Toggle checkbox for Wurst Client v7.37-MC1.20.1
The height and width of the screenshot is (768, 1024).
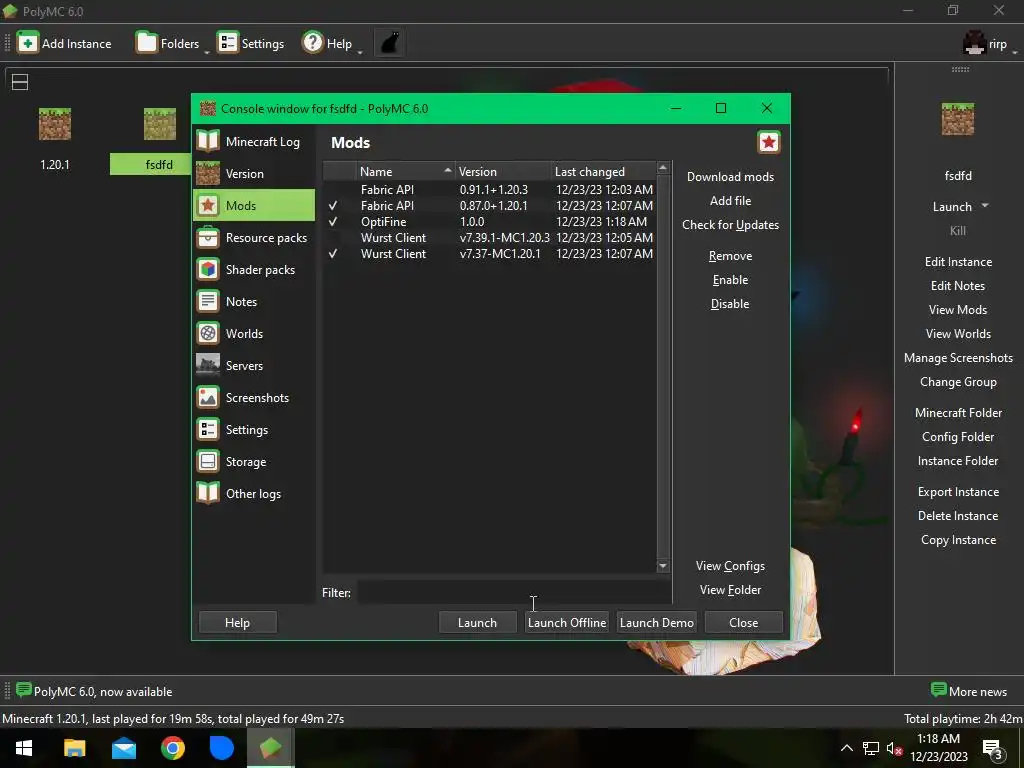click(x=333, y=253)
